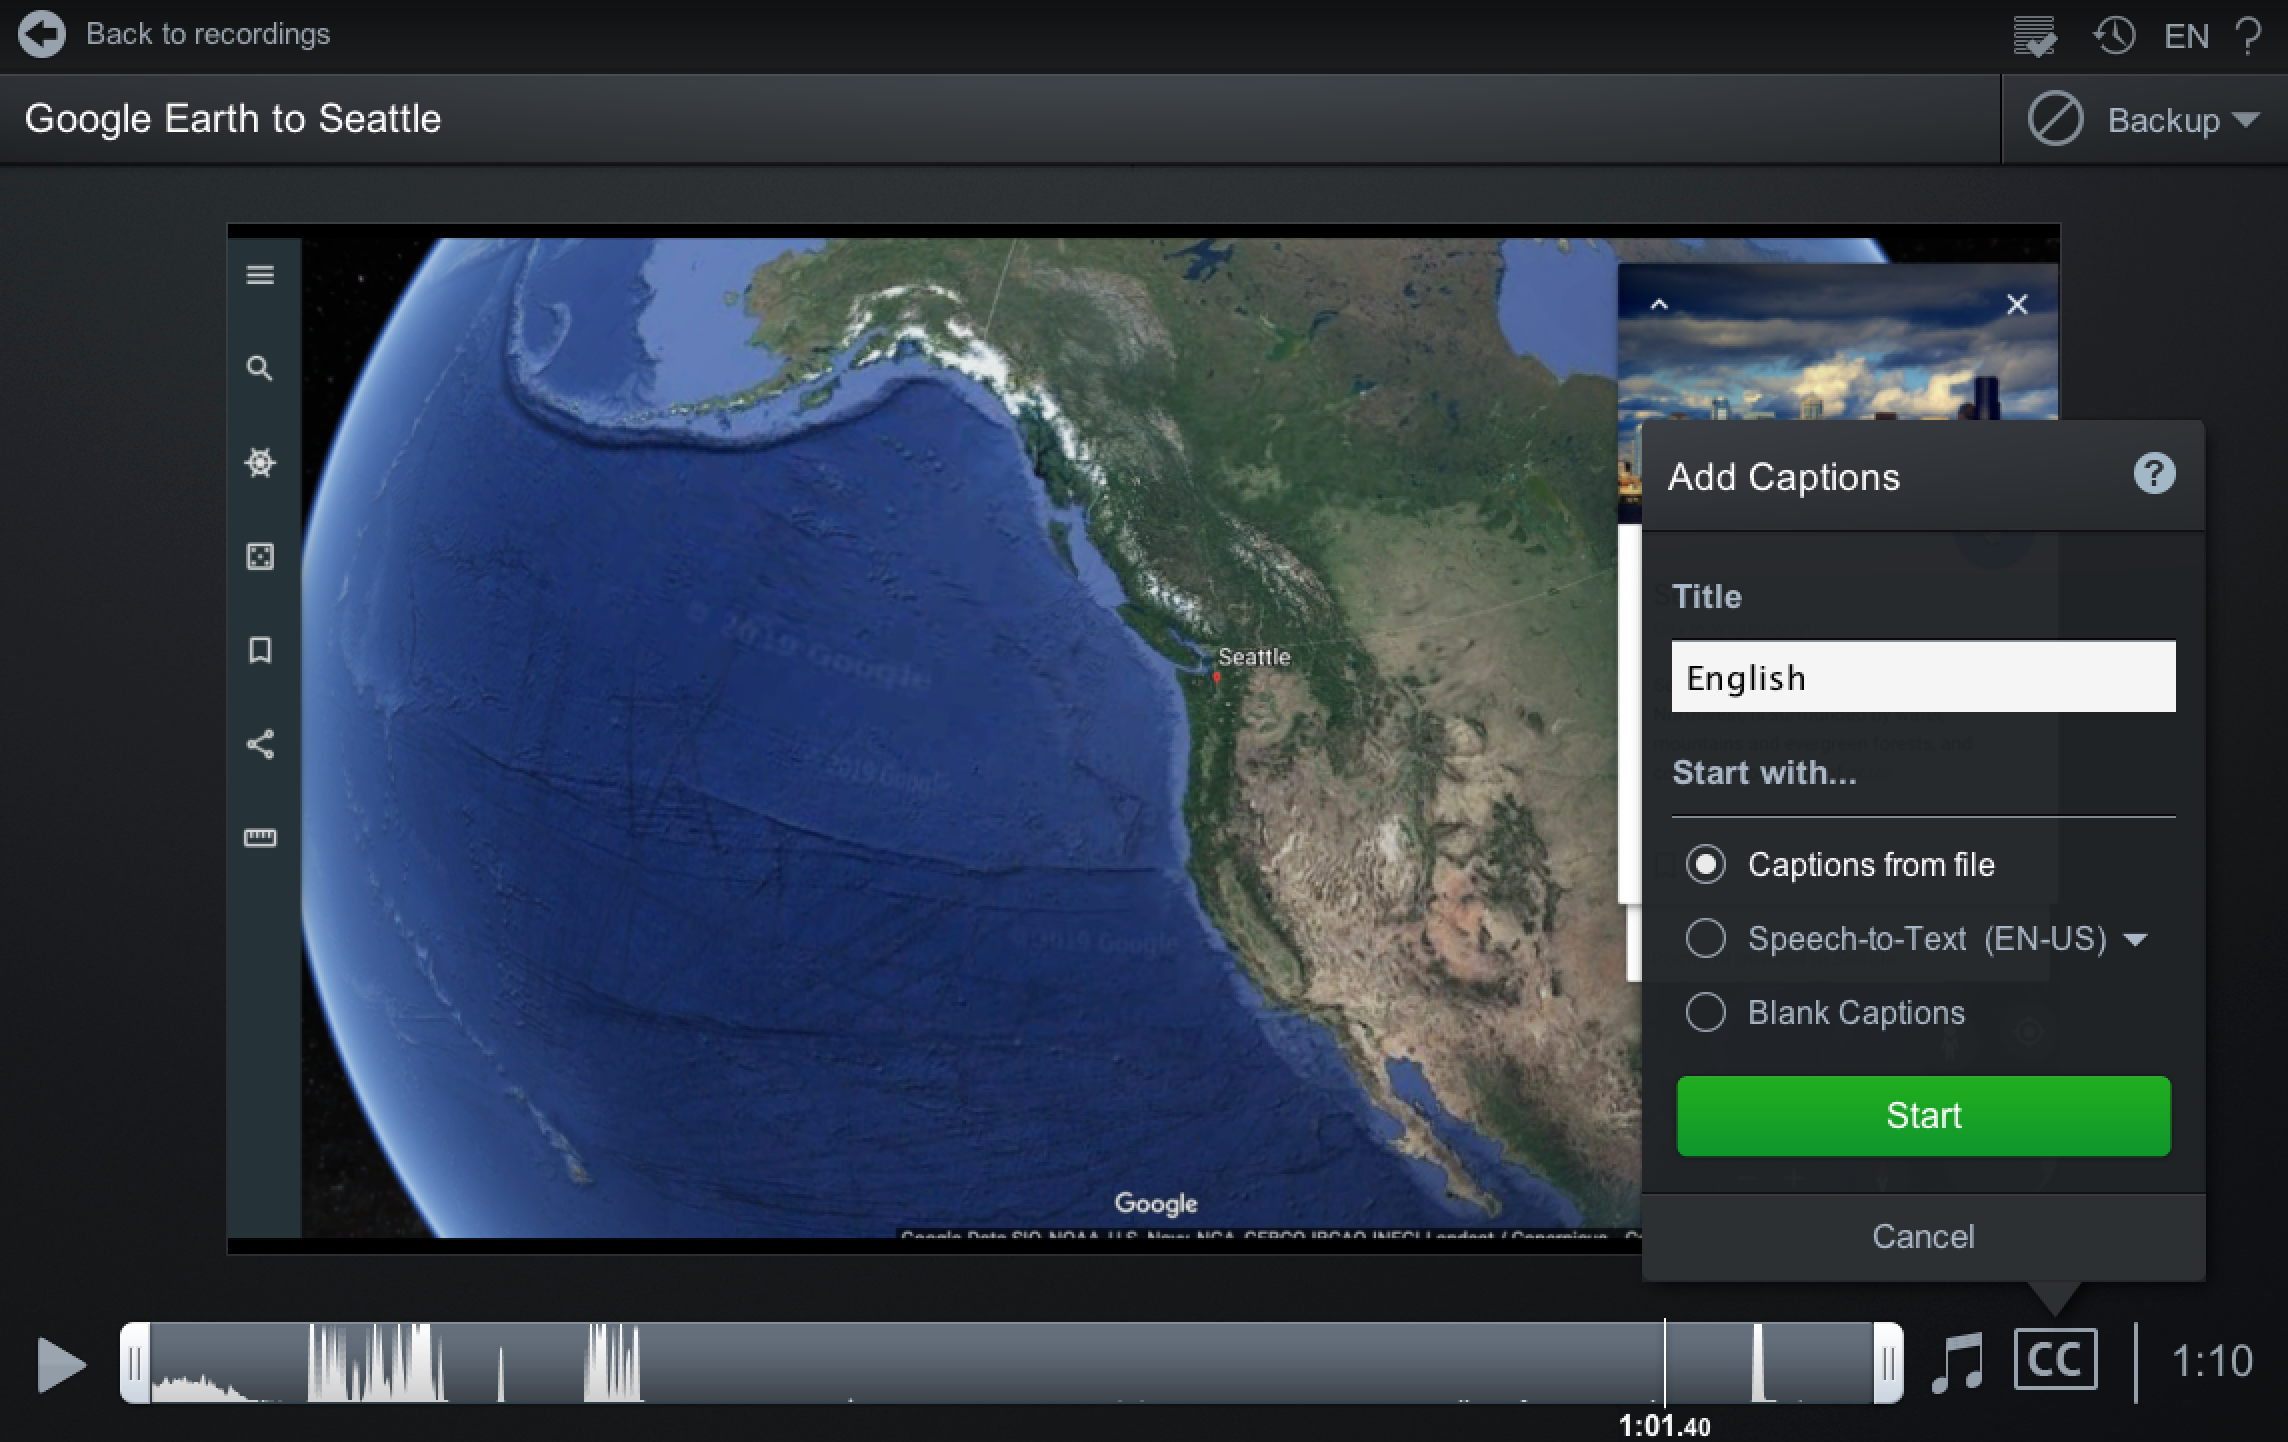Click the green Start button
This screenshot has height=1442, width=2288.
pos(1923,1116)
